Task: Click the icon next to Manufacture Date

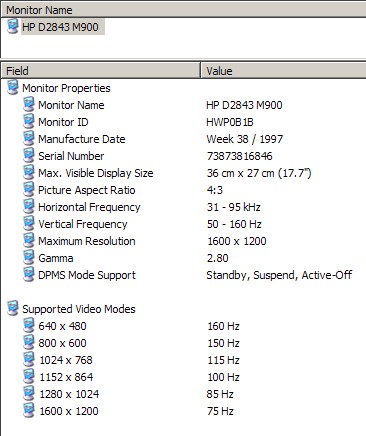Action: 29,138
